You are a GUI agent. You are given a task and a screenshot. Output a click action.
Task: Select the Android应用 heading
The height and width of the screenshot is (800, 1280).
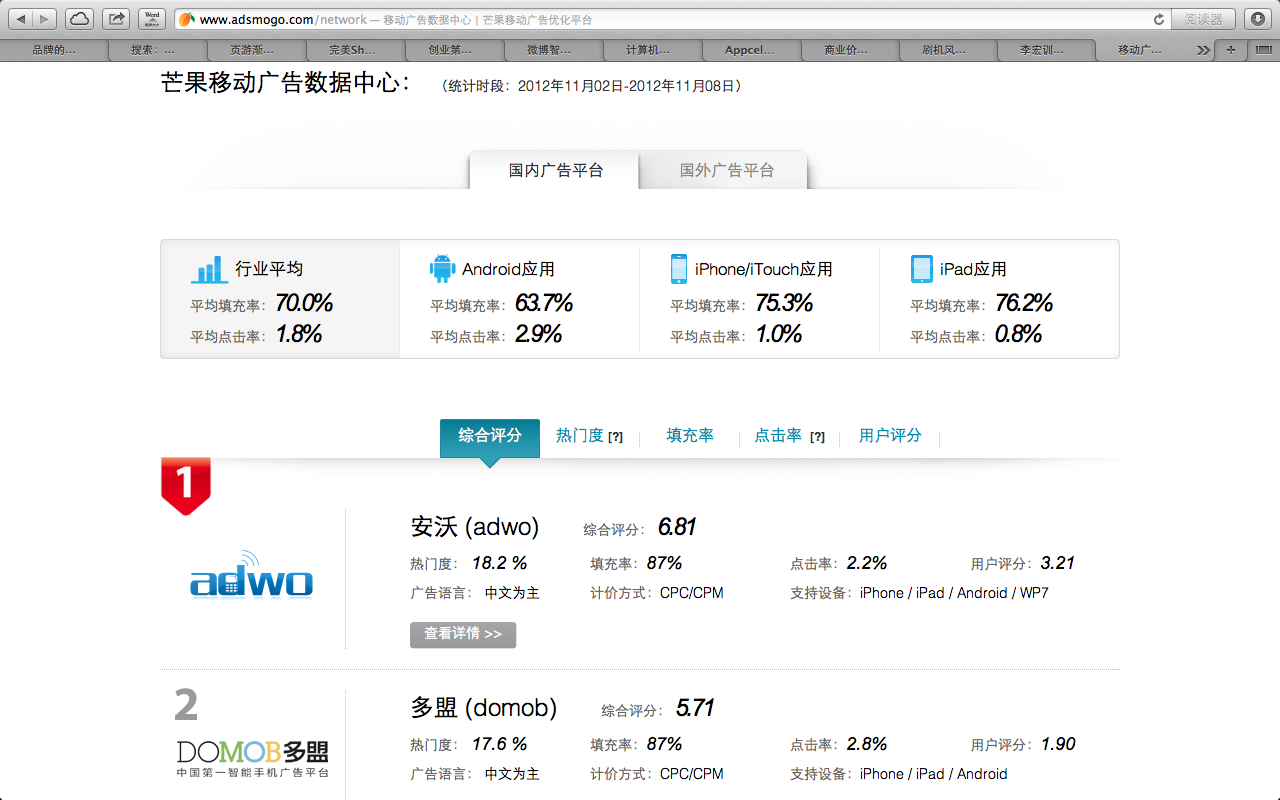click(x=508, y=269)
